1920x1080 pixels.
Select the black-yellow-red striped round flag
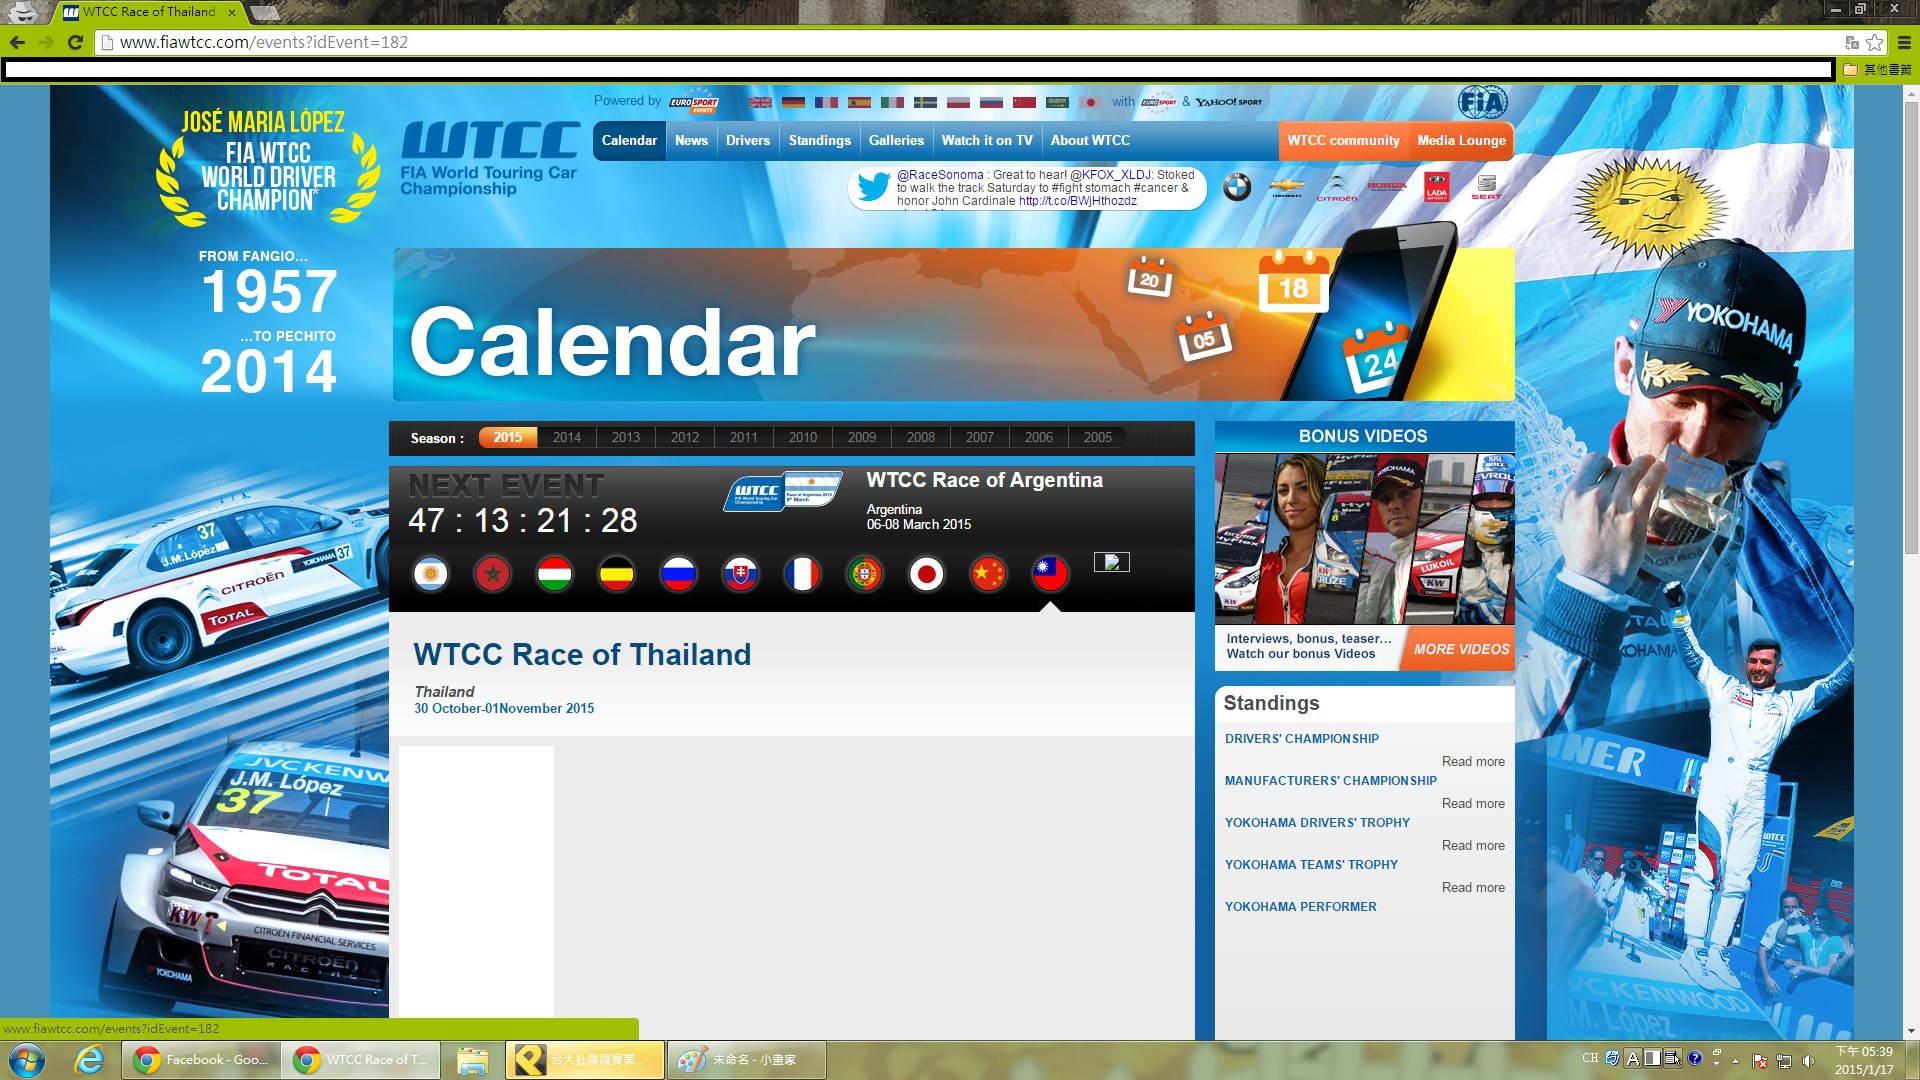click(x=617, y=574)
